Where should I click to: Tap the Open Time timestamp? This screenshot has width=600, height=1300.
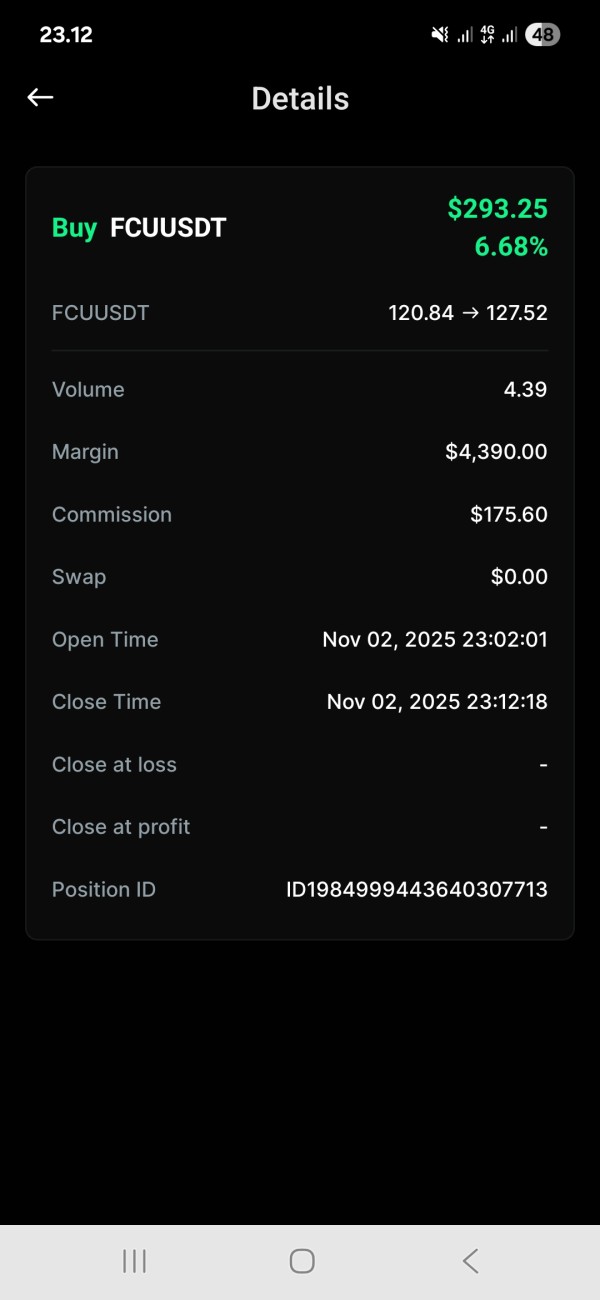(x=434, y=640)
